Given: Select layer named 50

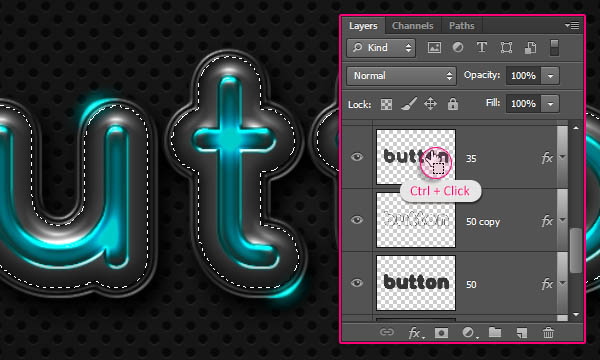Looking at the screenshot, I should pyautogui.click(x=471, y=285).
